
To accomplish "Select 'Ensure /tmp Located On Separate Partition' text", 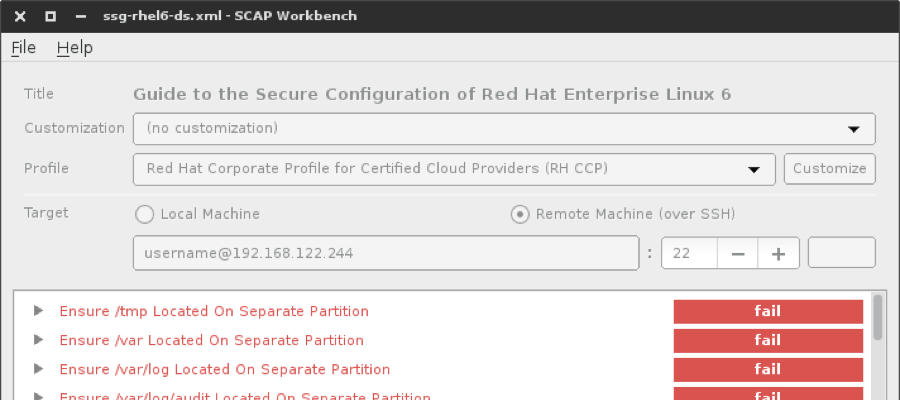I will pos(214,312).
